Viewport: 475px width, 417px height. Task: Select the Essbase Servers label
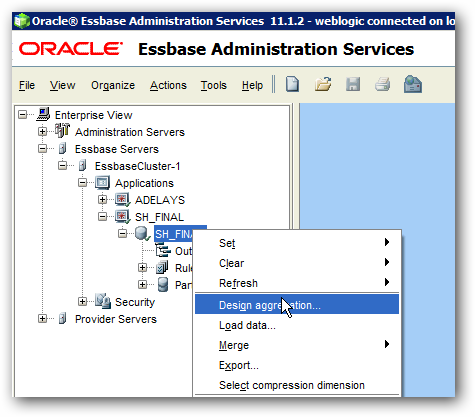click(x=117, y=149)
